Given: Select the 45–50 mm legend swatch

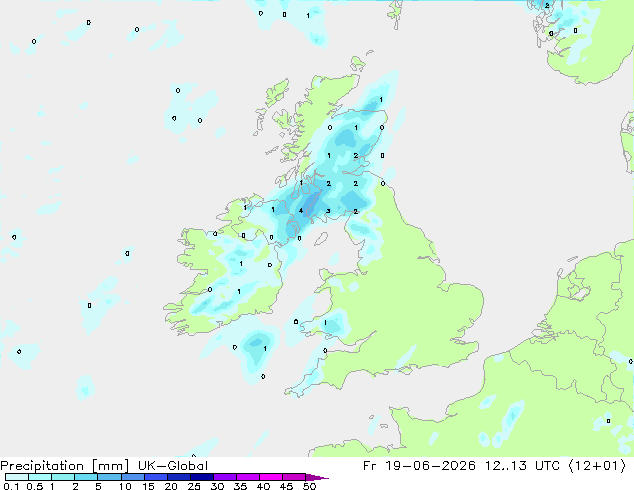Looking at the screenshot, I should point(294,477).
